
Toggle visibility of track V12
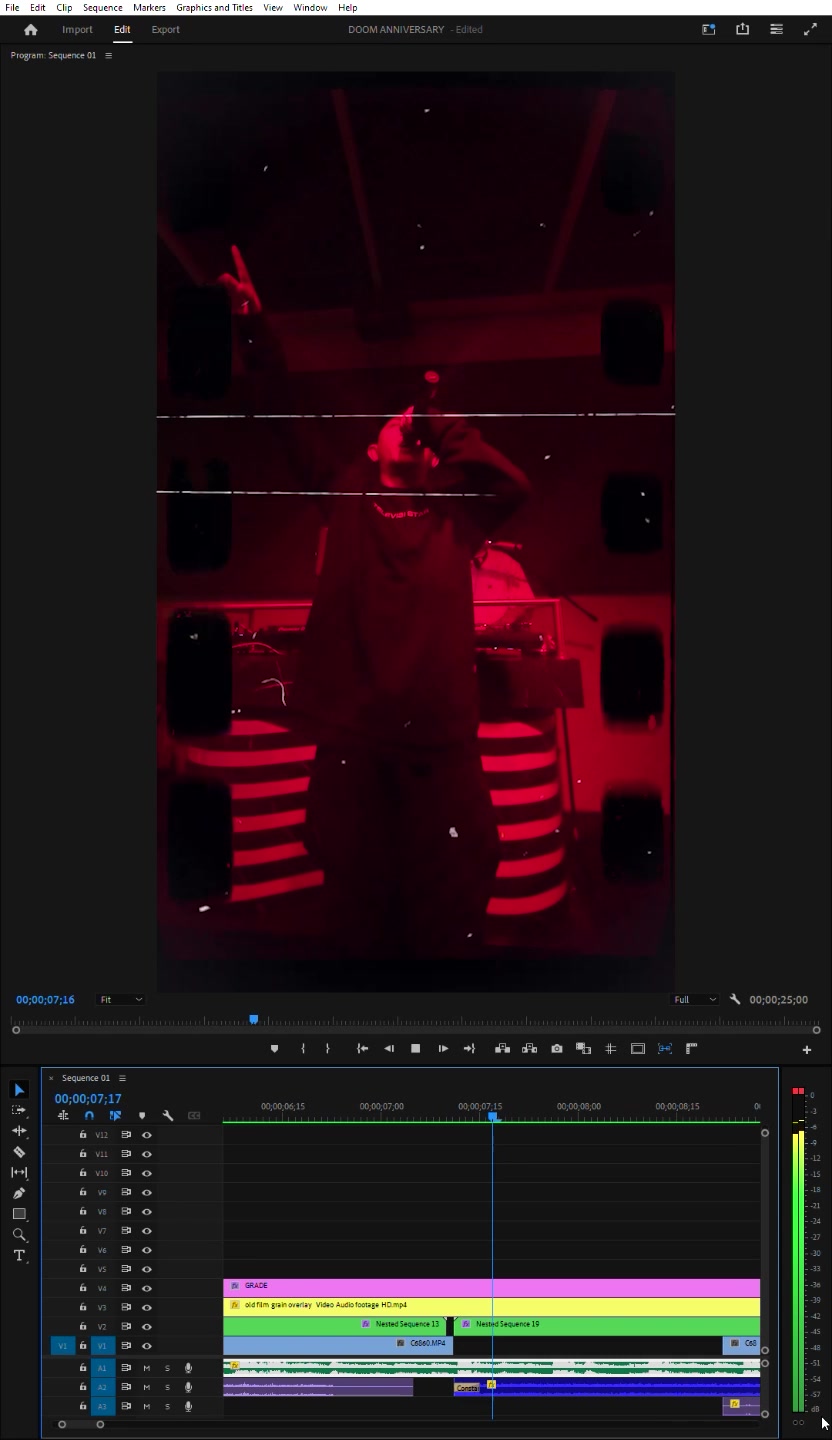pyautogui.click(x=147, y=1135)
